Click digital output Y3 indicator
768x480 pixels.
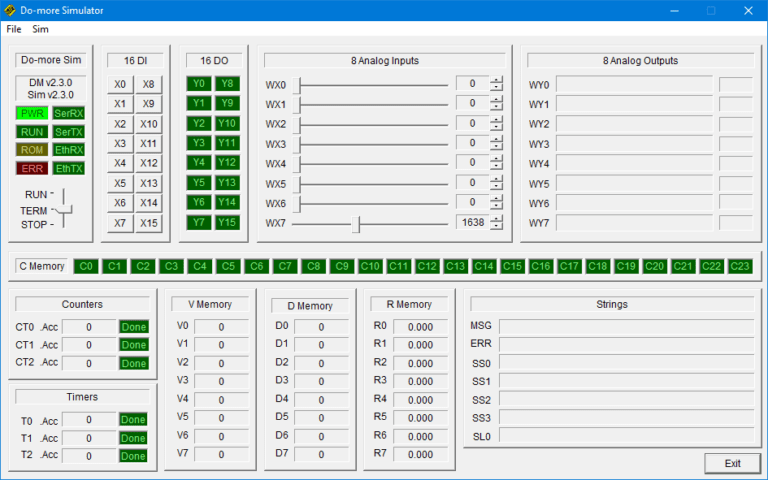pyautogui.click(x=199, y=143)
